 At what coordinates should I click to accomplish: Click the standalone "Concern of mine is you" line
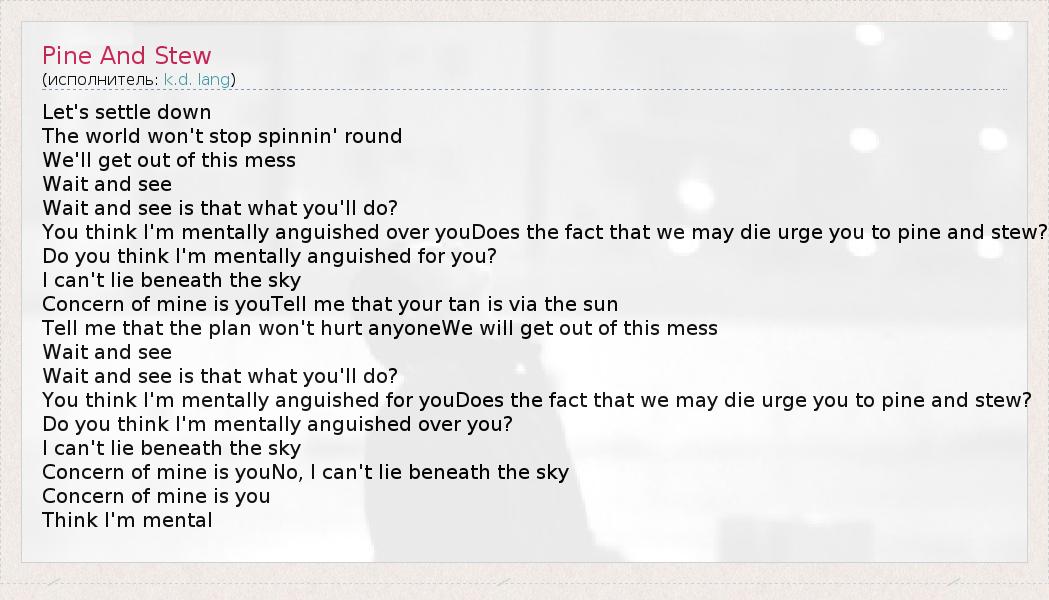(156, 496)
